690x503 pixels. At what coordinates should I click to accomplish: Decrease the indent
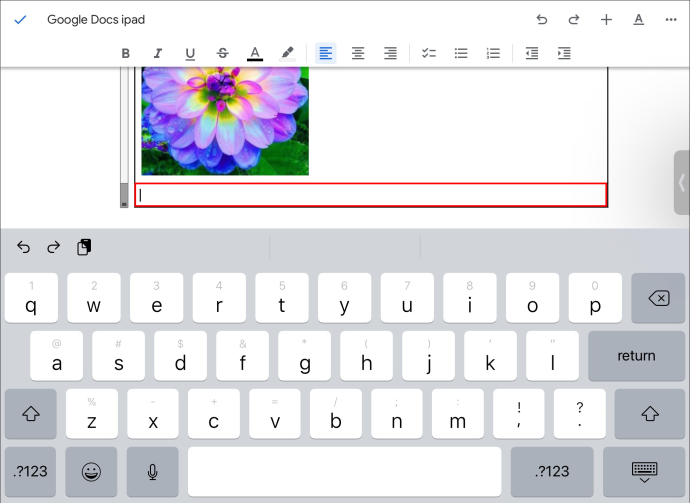point(532,53)
